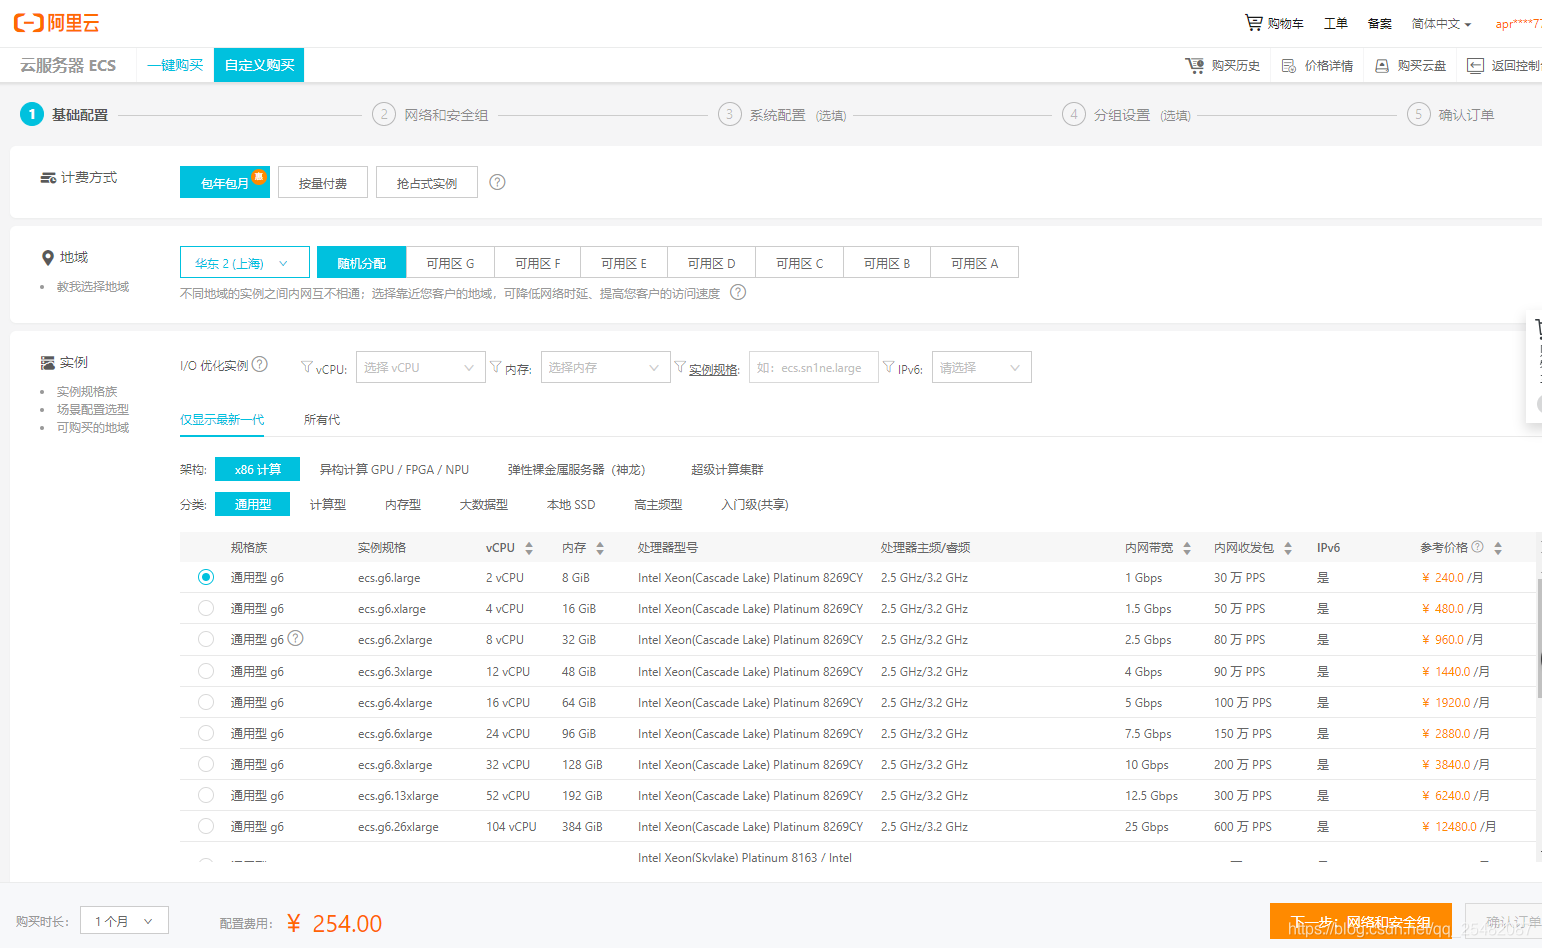Viewport: 1542px width, 948px height.
Task: Open the IPv6 请选择 dropdown
Action: (981, 367)
